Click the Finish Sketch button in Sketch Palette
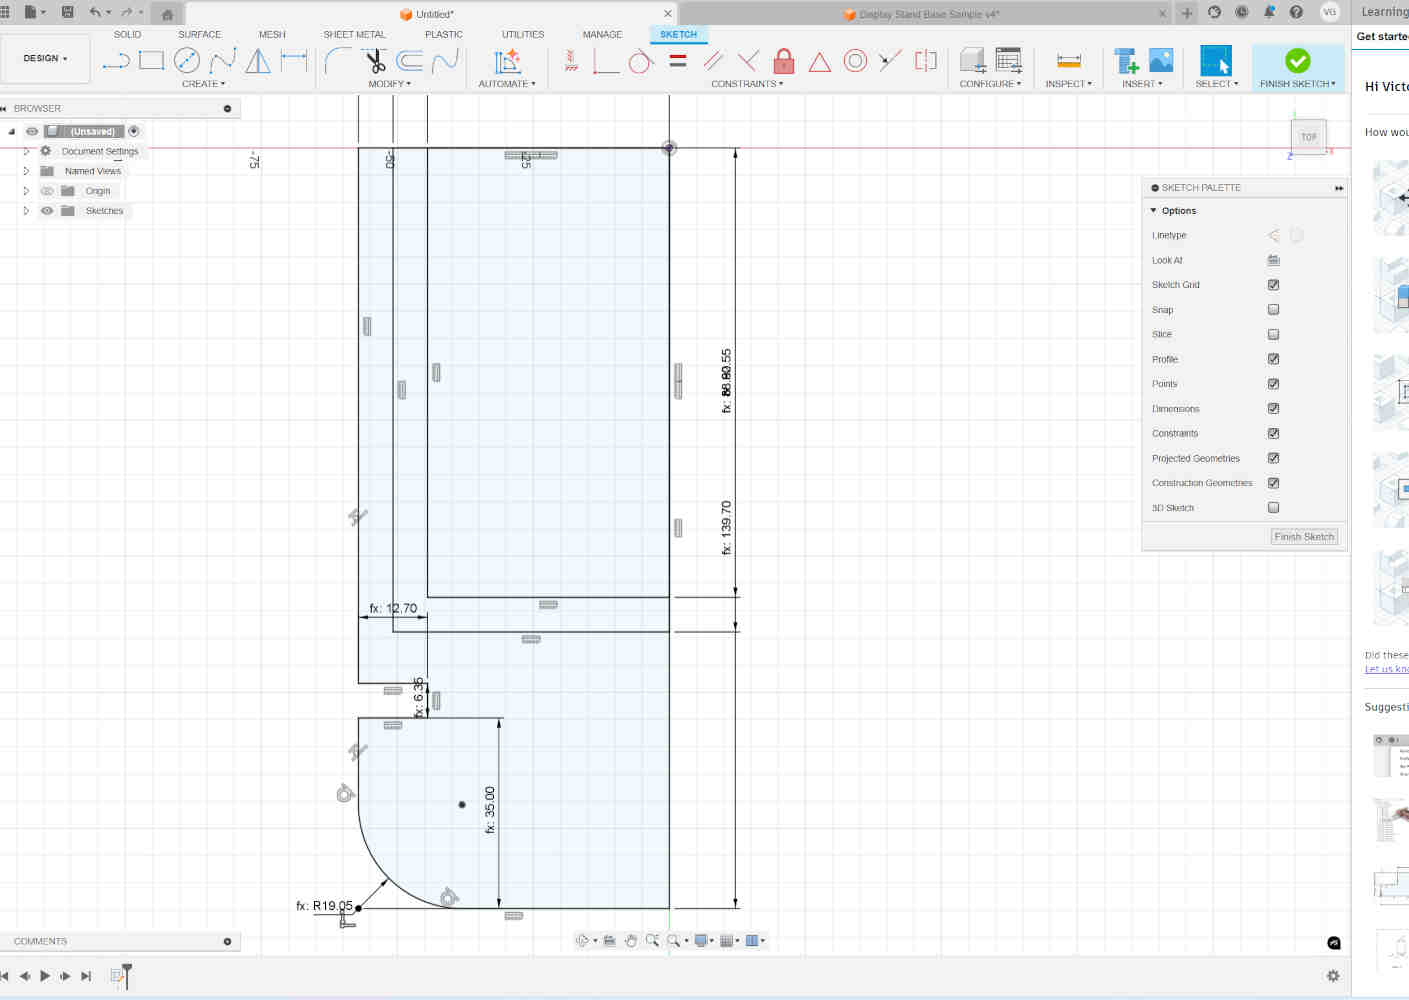Image resolution: width=1409 pixels, height=1000 pixels. (x=1304, y=537)
